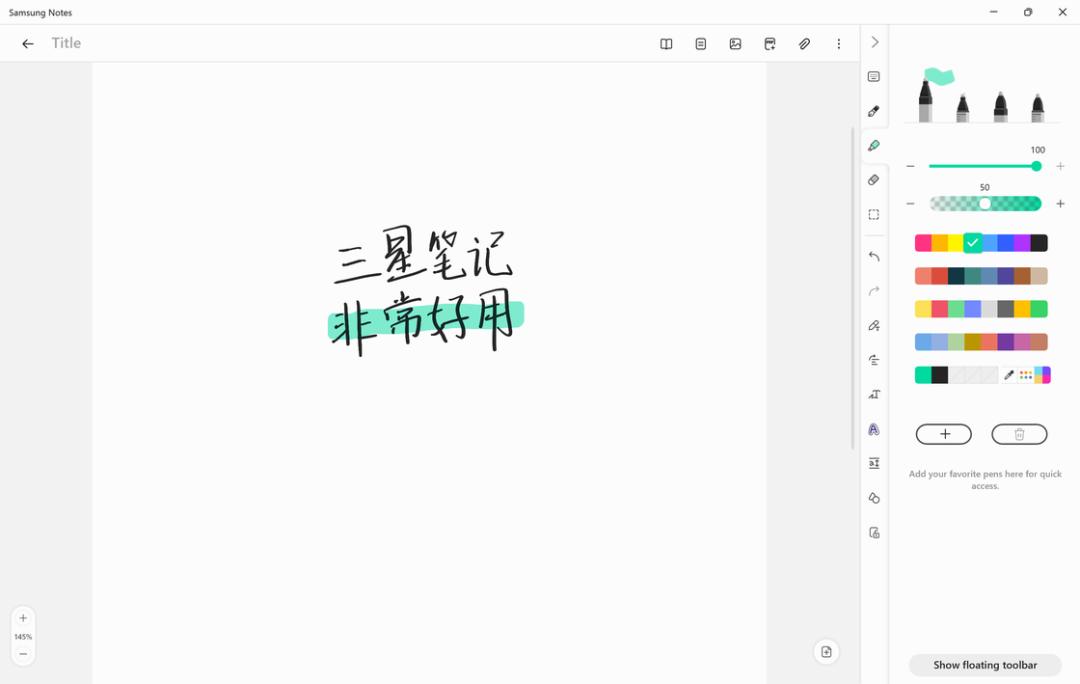Image resolution: width=1080 pixels, height=684 pixels.
Task: Click Show floating toolbar button
Action: pos(985,665)
